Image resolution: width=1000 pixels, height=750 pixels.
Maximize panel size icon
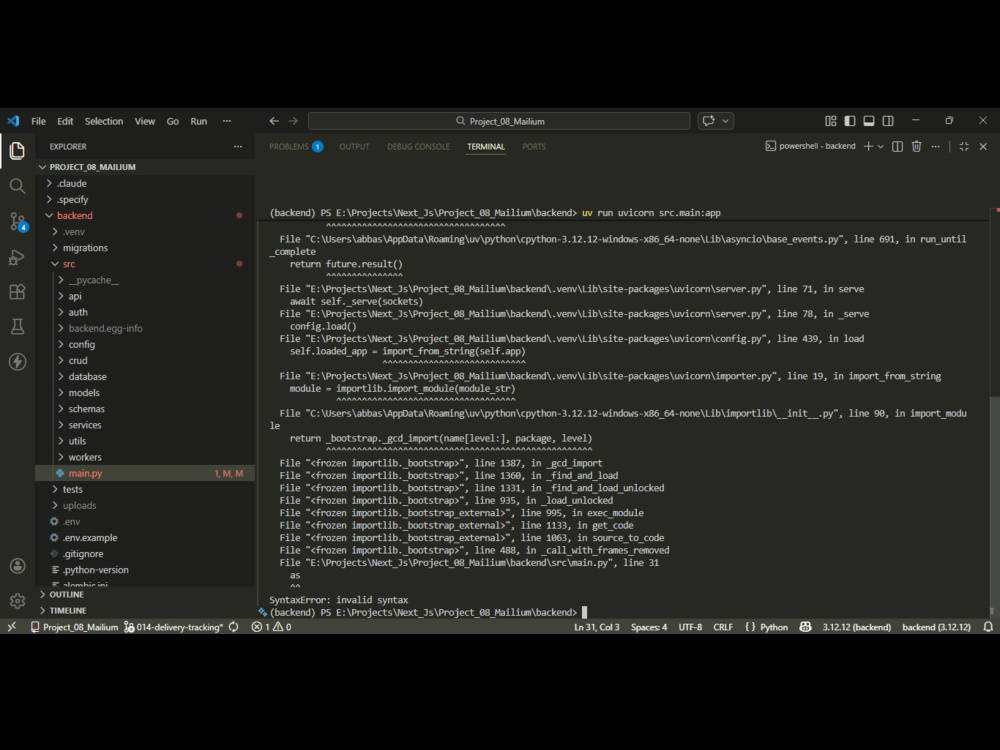[964, 147]
